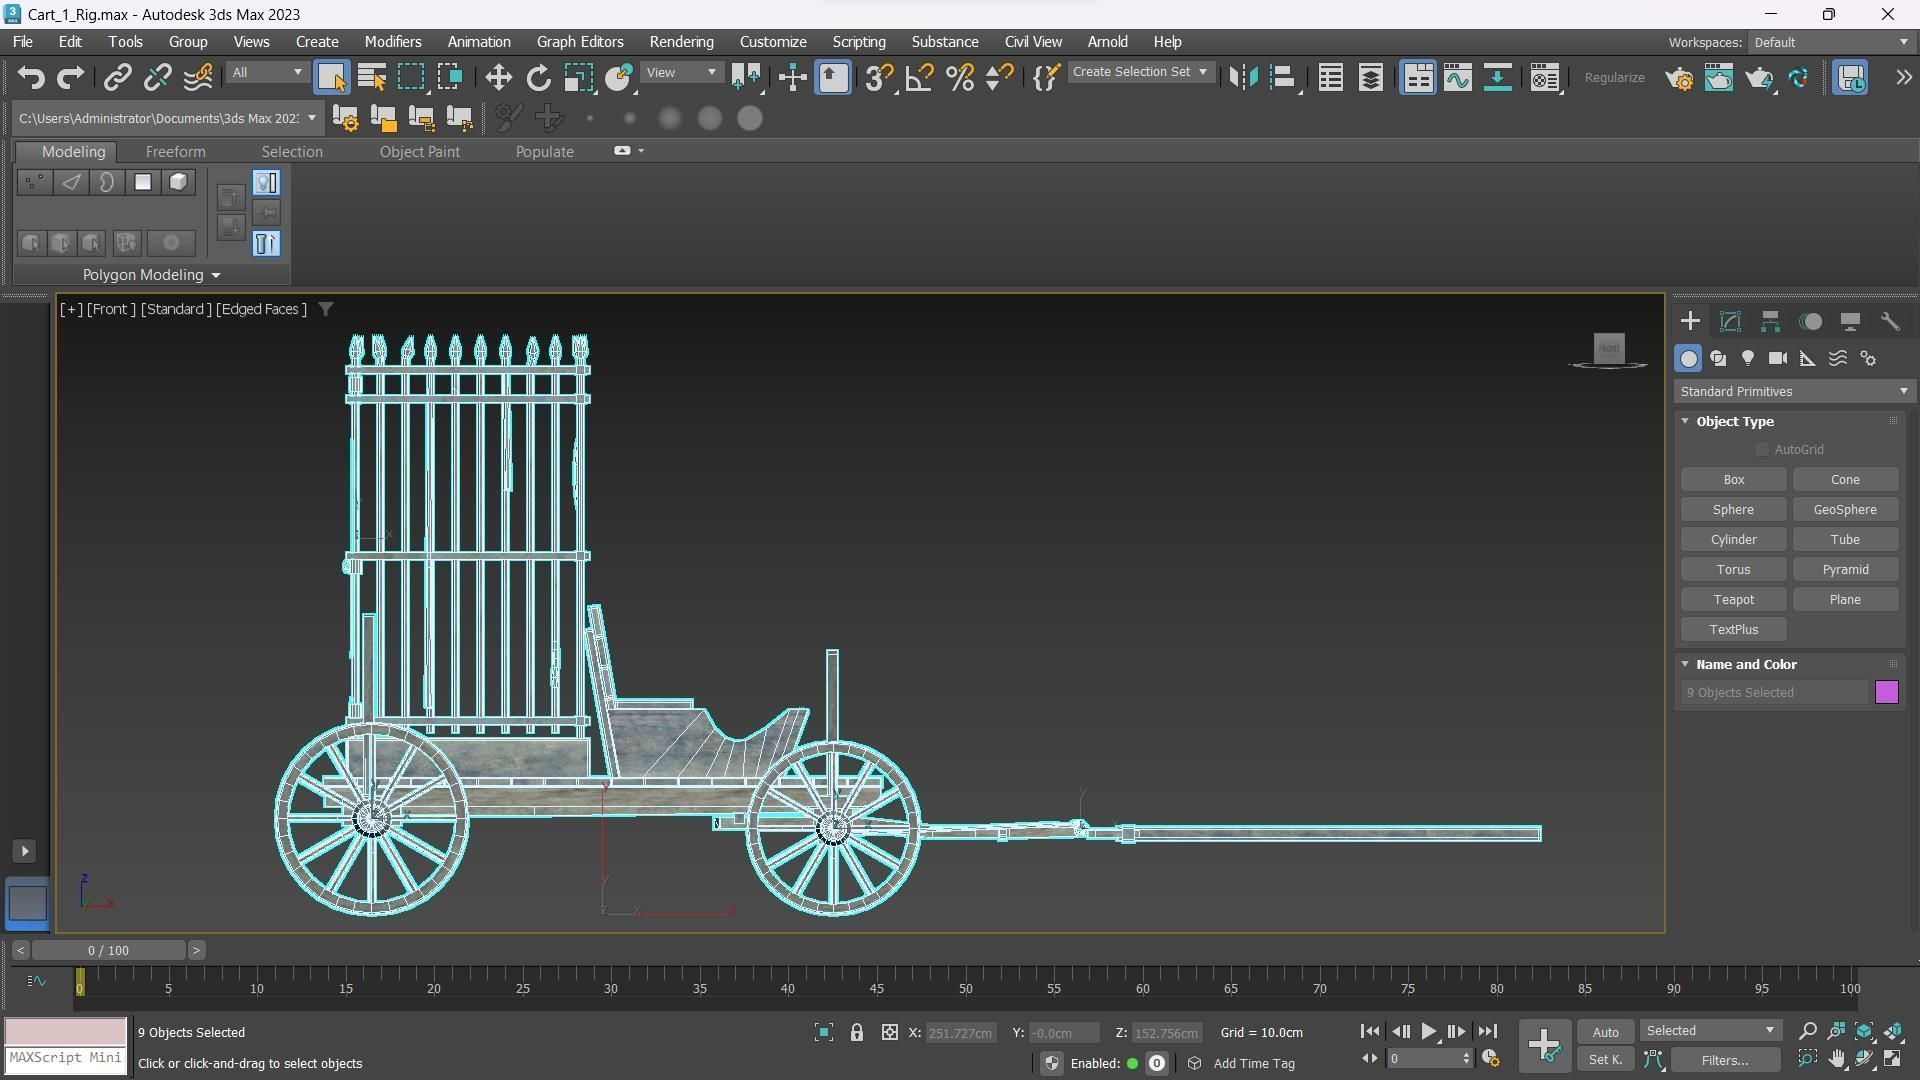
Task: Click frame 50 on the timeline
Action: pyautogui.click(x=965, y=988)
